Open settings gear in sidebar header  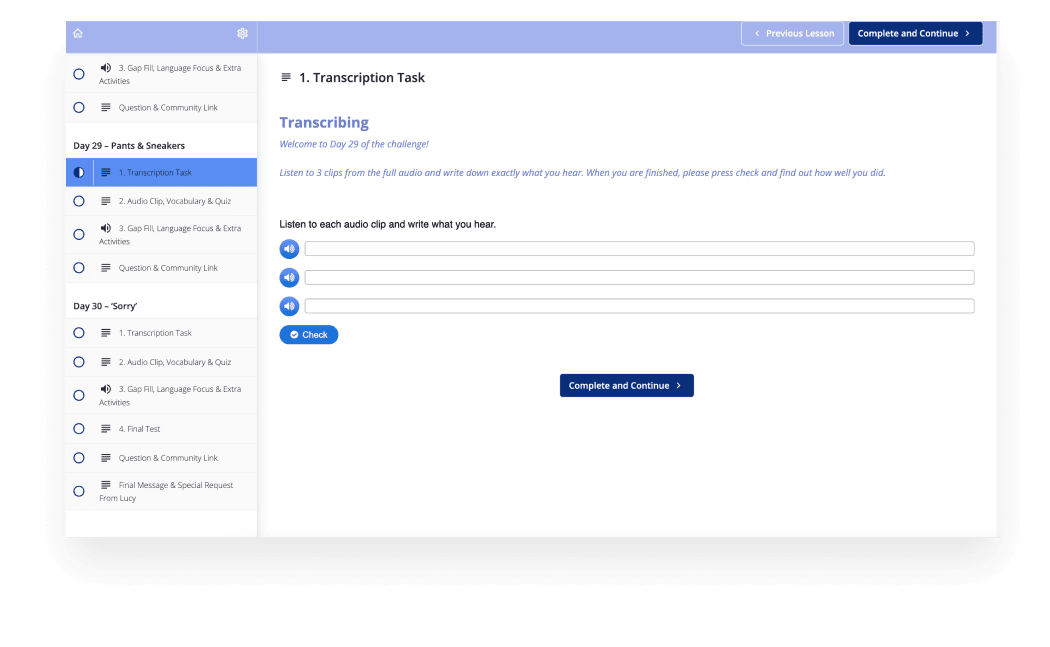242,33
